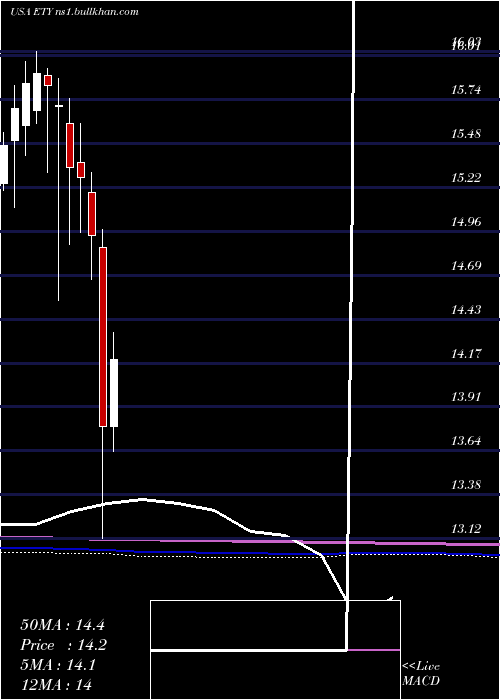Click the peak of the white moving average curve

coord(142,499)
